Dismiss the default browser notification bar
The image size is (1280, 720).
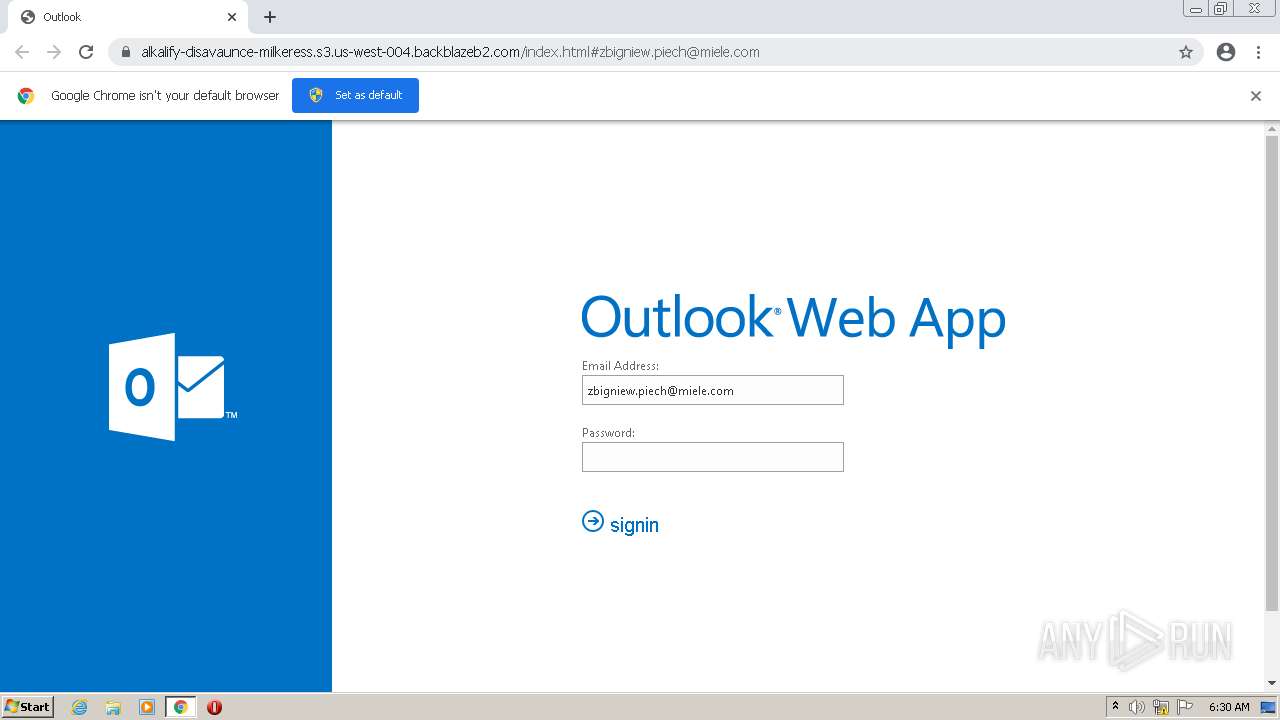(1256, 96)
